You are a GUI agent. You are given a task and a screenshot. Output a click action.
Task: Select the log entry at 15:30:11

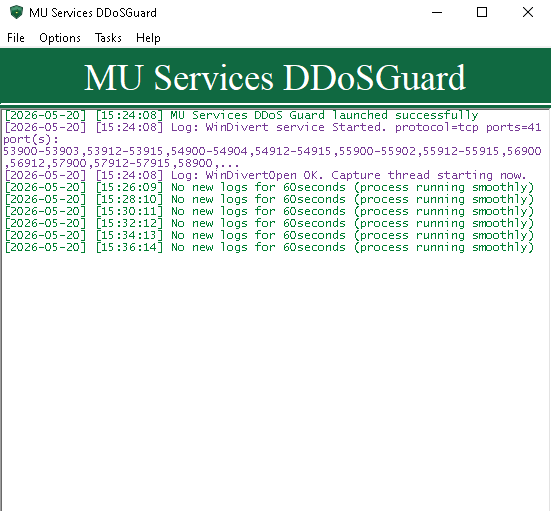269,211
